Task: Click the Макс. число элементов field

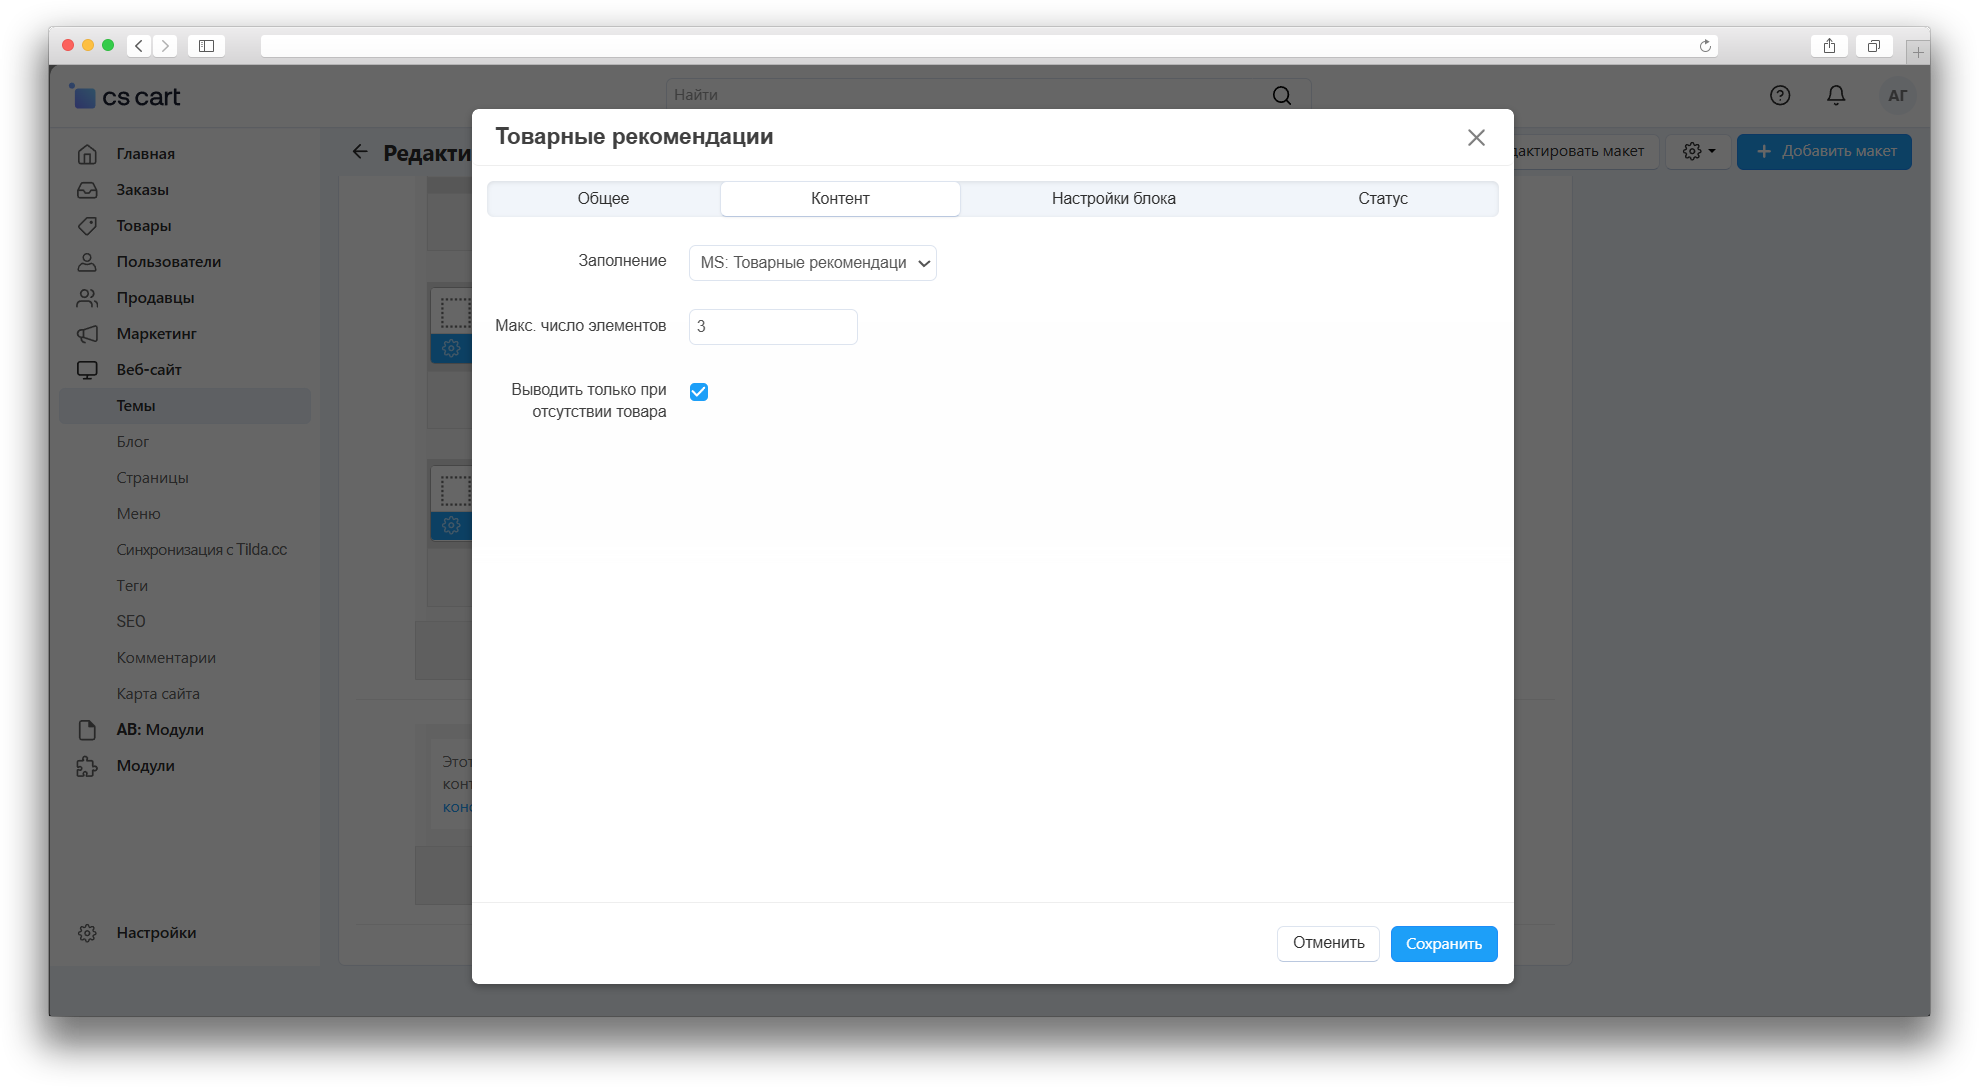Action: [773, 327]
